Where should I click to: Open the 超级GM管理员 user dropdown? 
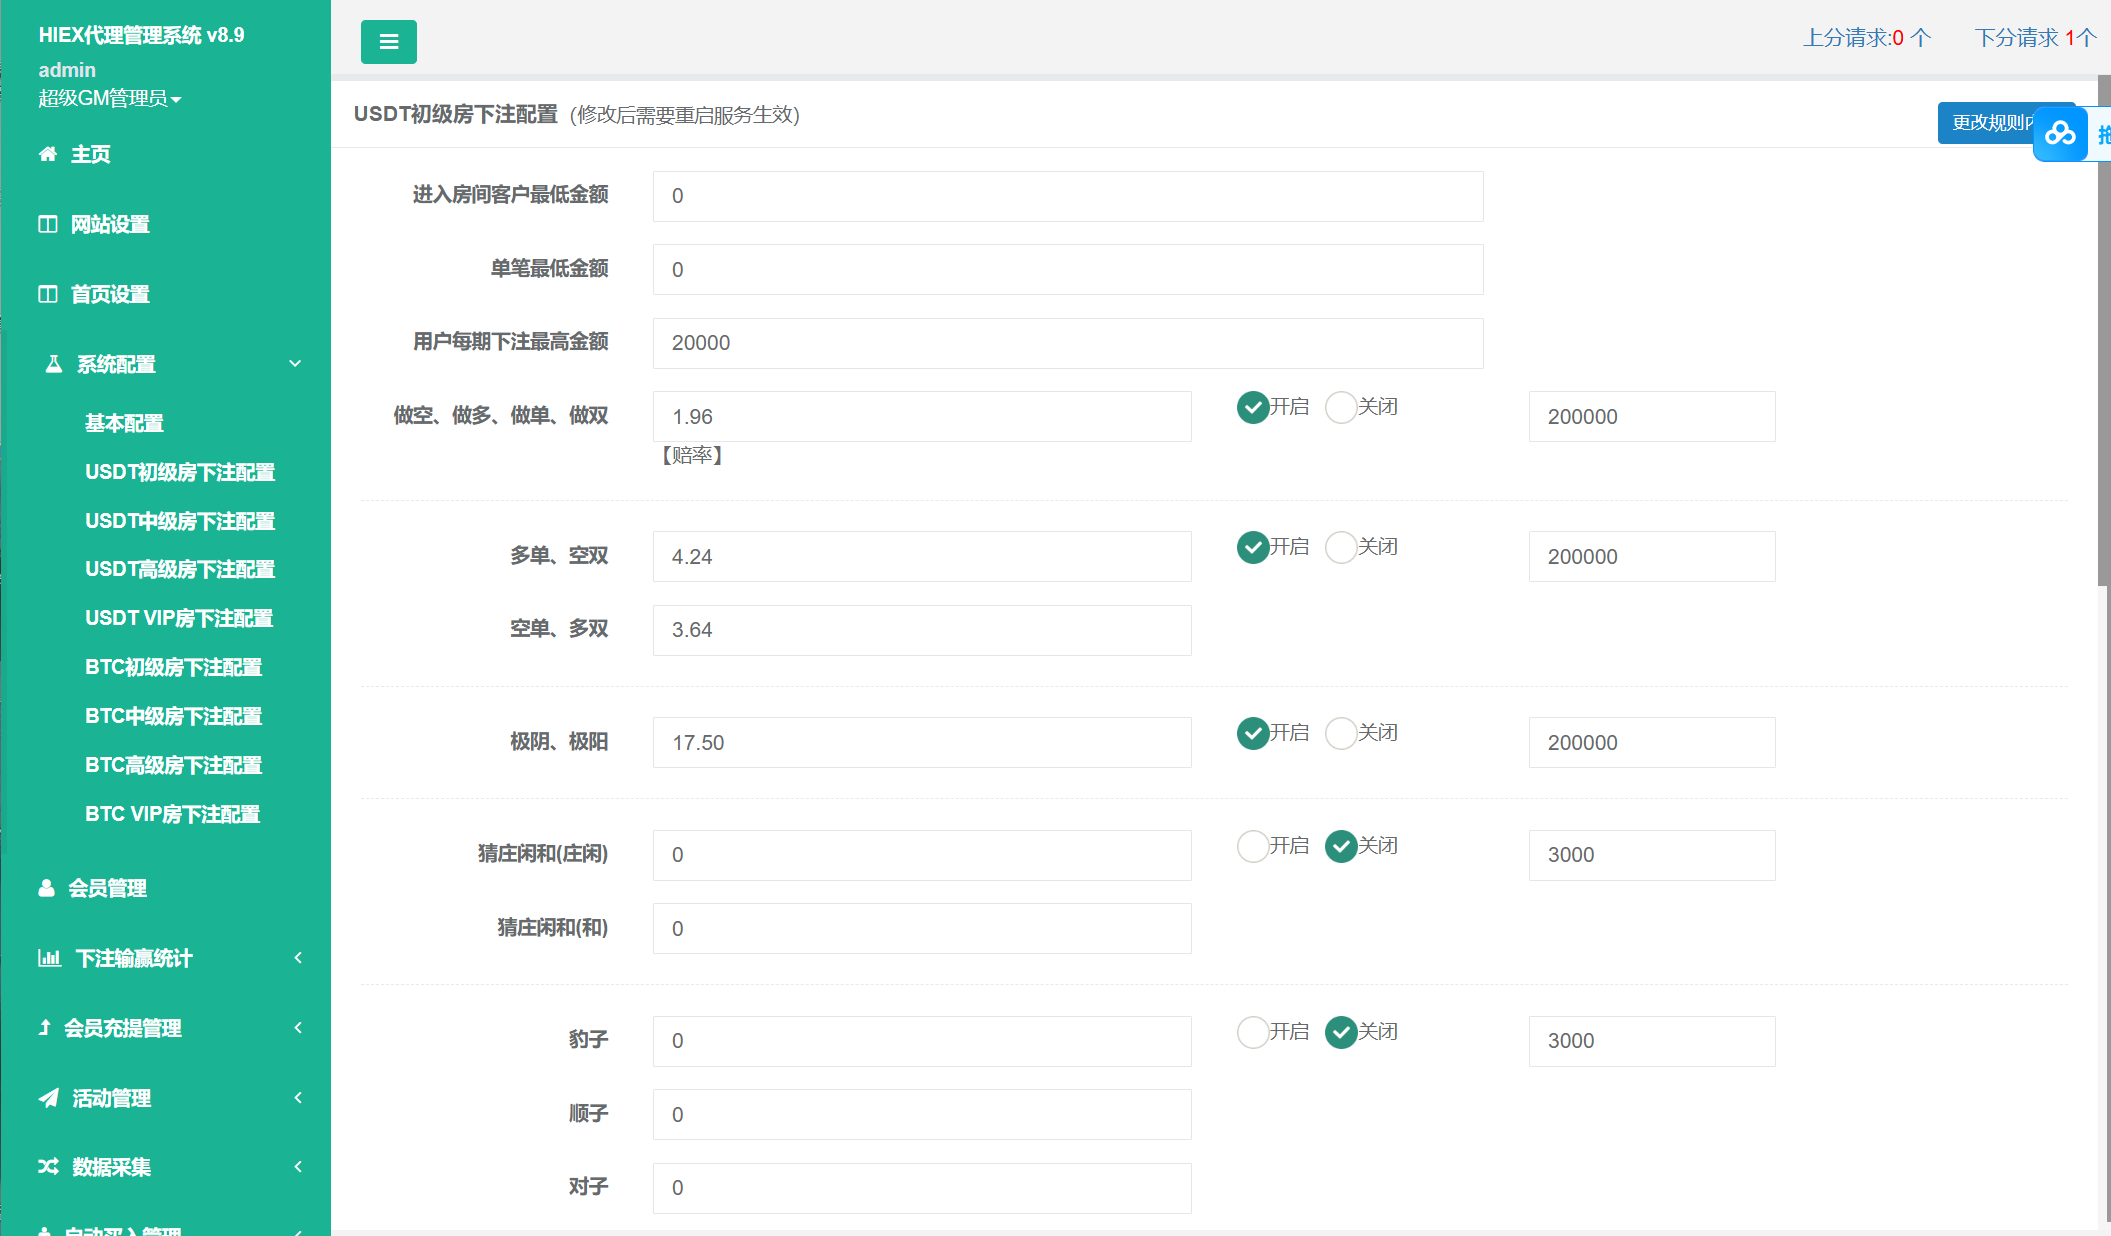[110, 98]
